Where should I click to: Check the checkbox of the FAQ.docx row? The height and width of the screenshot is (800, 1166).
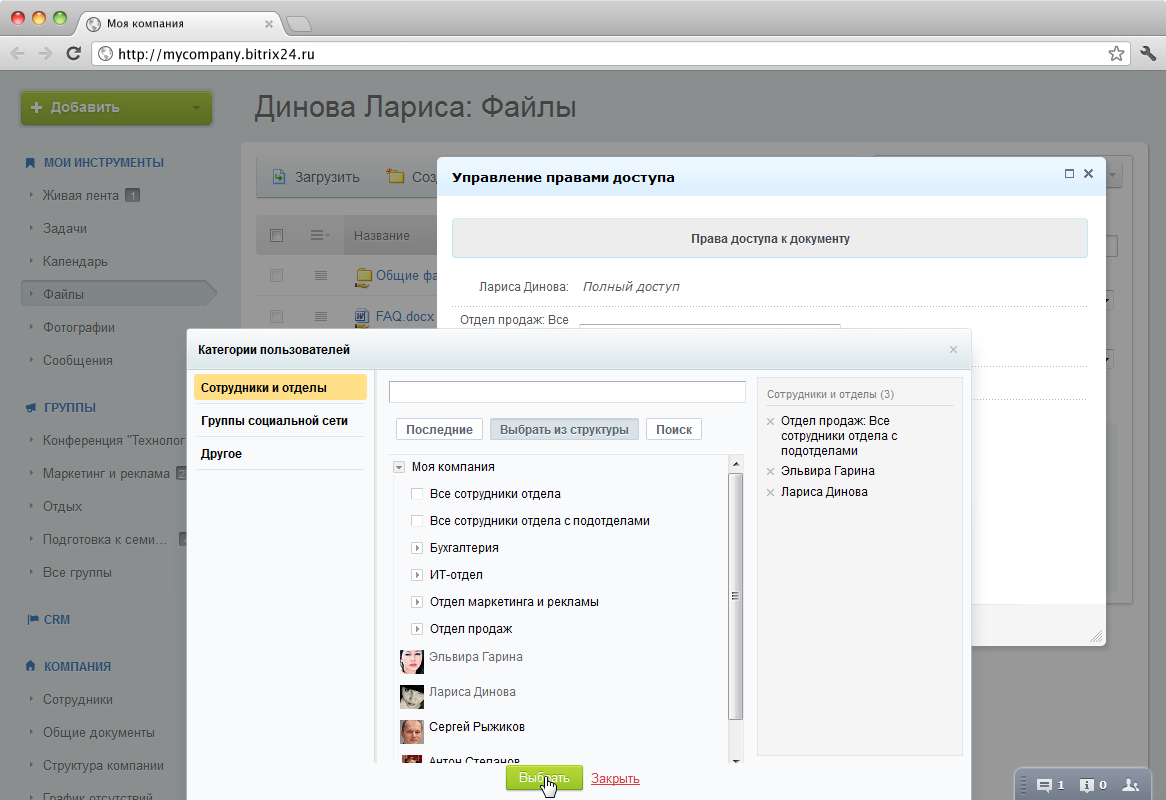coord(277,317)
